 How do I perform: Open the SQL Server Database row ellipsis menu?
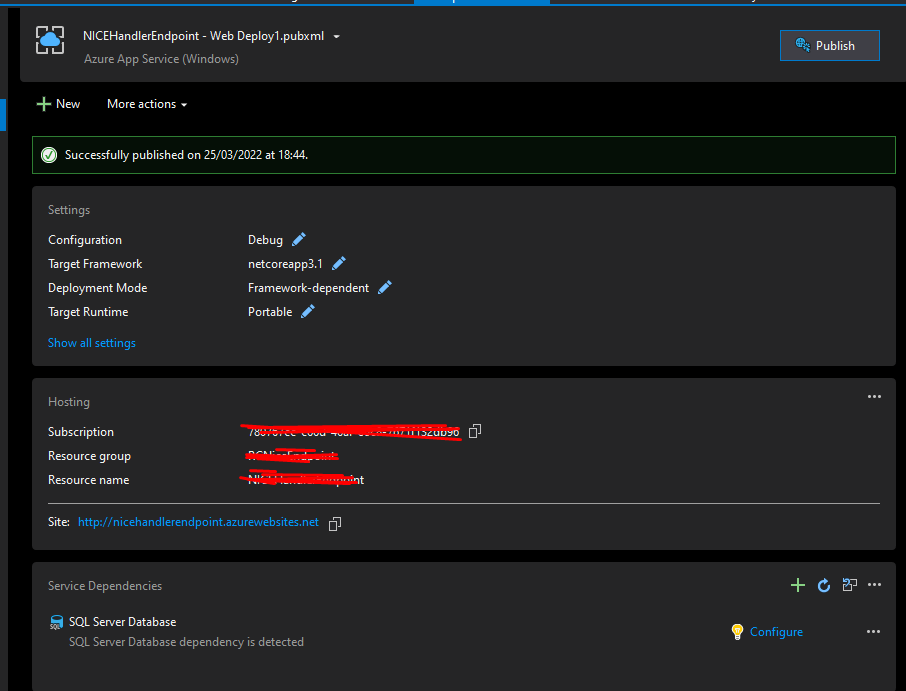[x=874, y=631]
